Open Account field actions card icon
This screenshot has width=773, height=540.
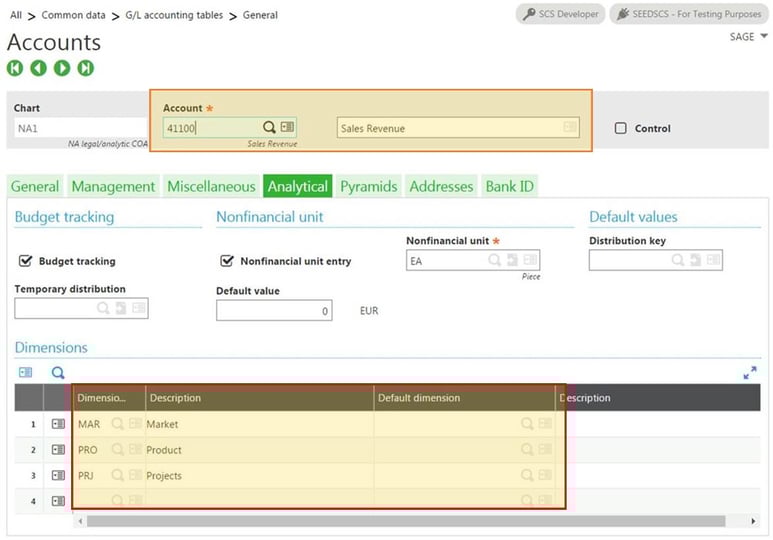pyautogui.click(x=287, y=127)
